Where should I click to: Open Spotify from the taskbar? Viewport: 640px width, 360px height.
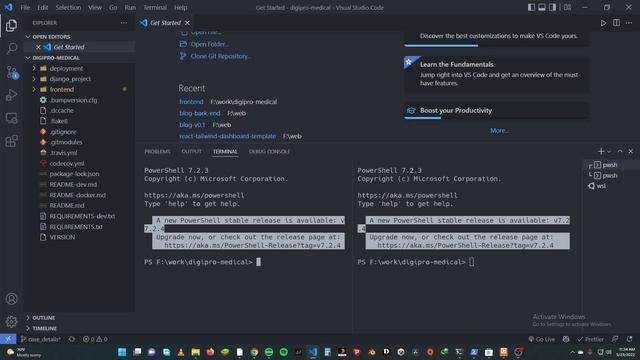(x=283, y=352)
